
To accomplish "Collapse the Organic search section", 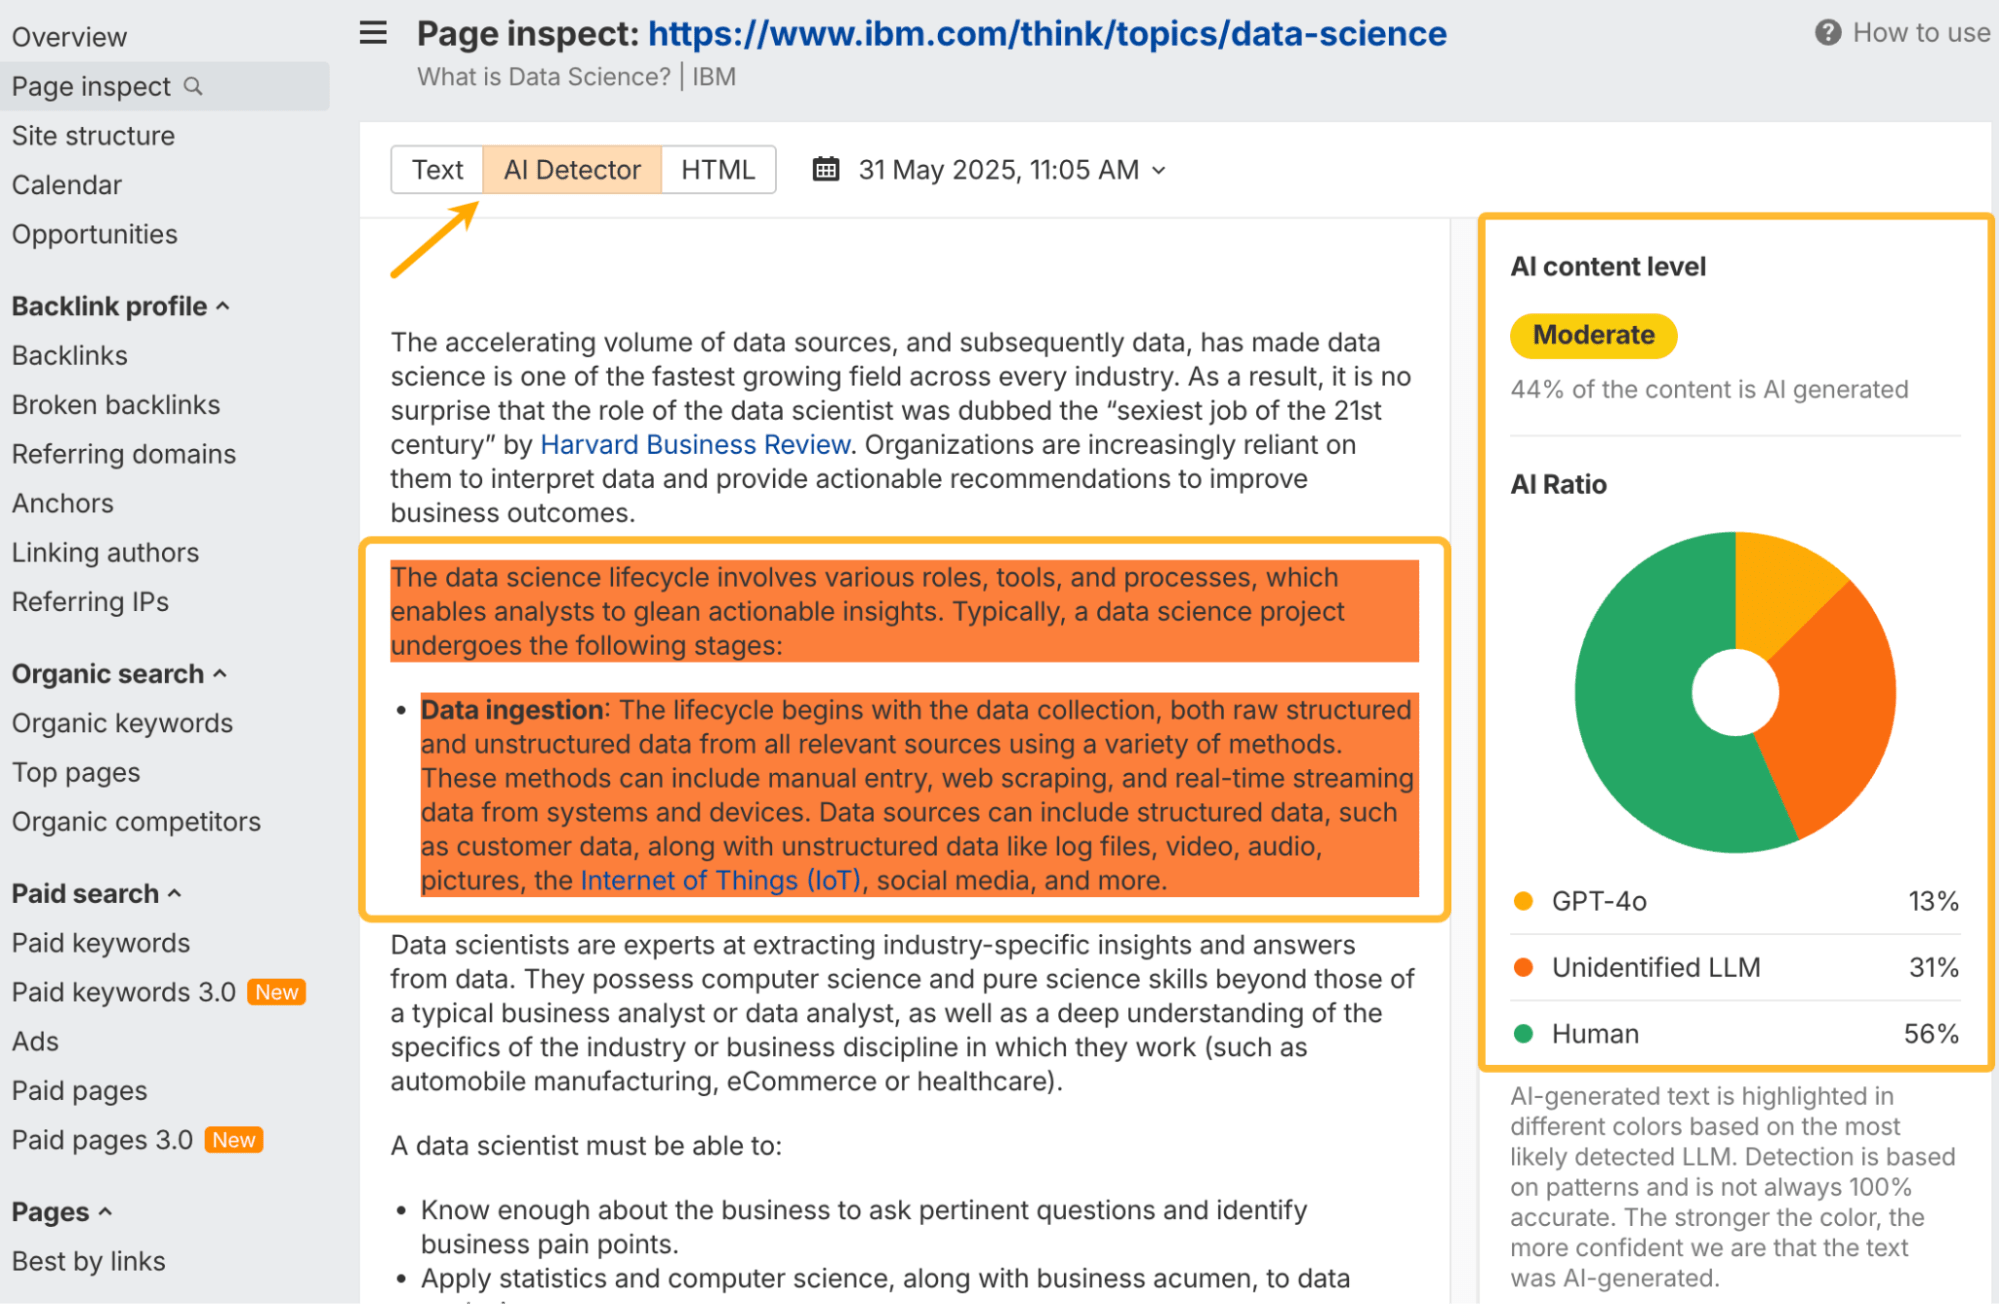I will (x=220, y=675).
